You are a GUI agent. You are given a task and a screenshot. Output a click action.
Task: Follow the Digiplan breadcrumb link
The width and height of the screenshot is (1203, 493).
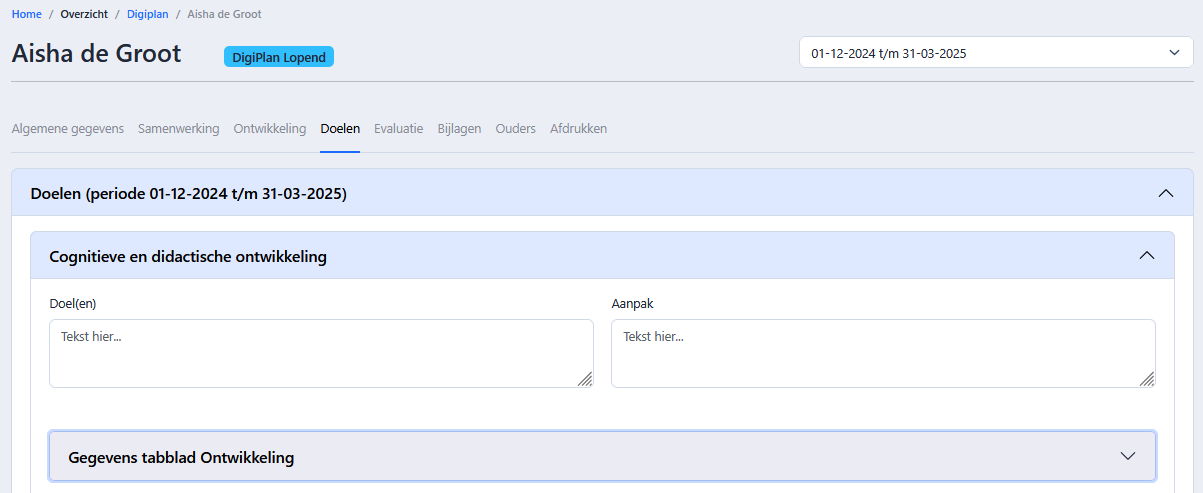coord(148,15)
